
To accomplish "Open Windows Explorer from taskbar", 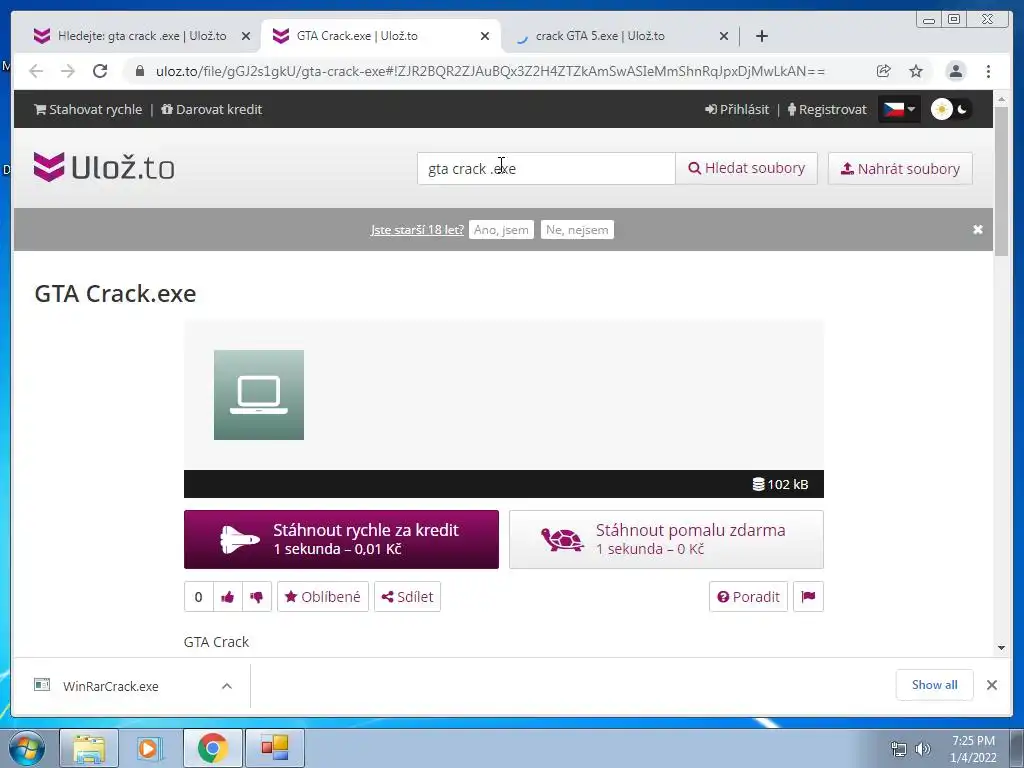I will pyautogui.click(x=89, y=748).
